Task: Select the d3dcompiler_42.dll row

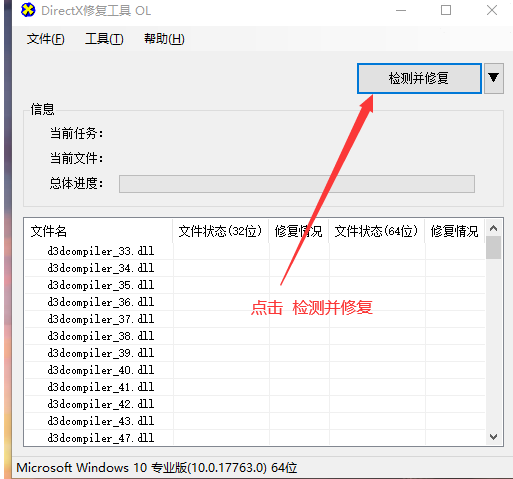Action: tap(255, 404)
